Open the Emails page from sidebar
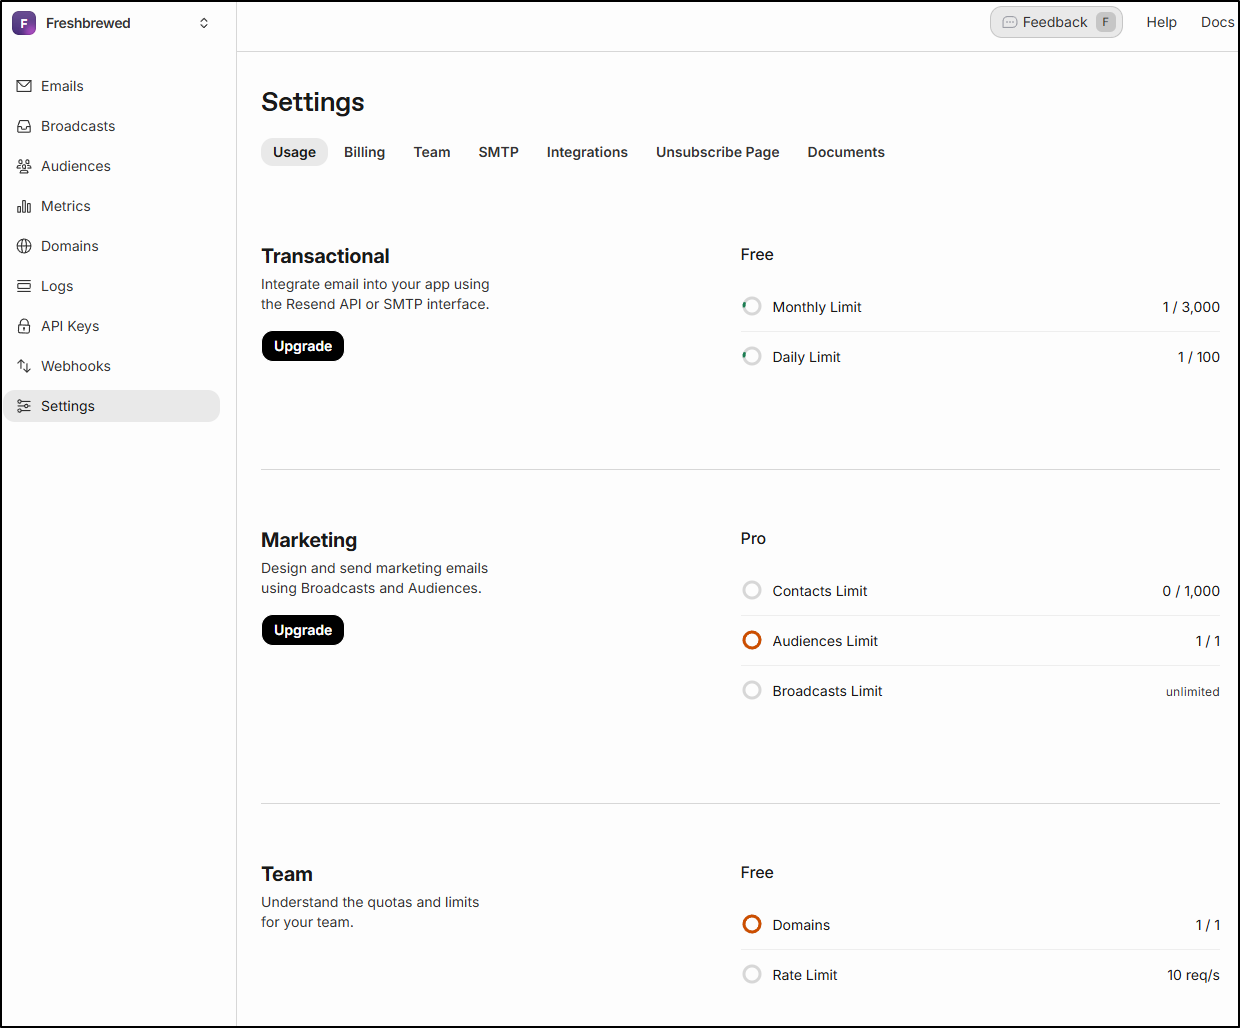Viewport: 1240px width, 1028px height. (x=112, y=86)
